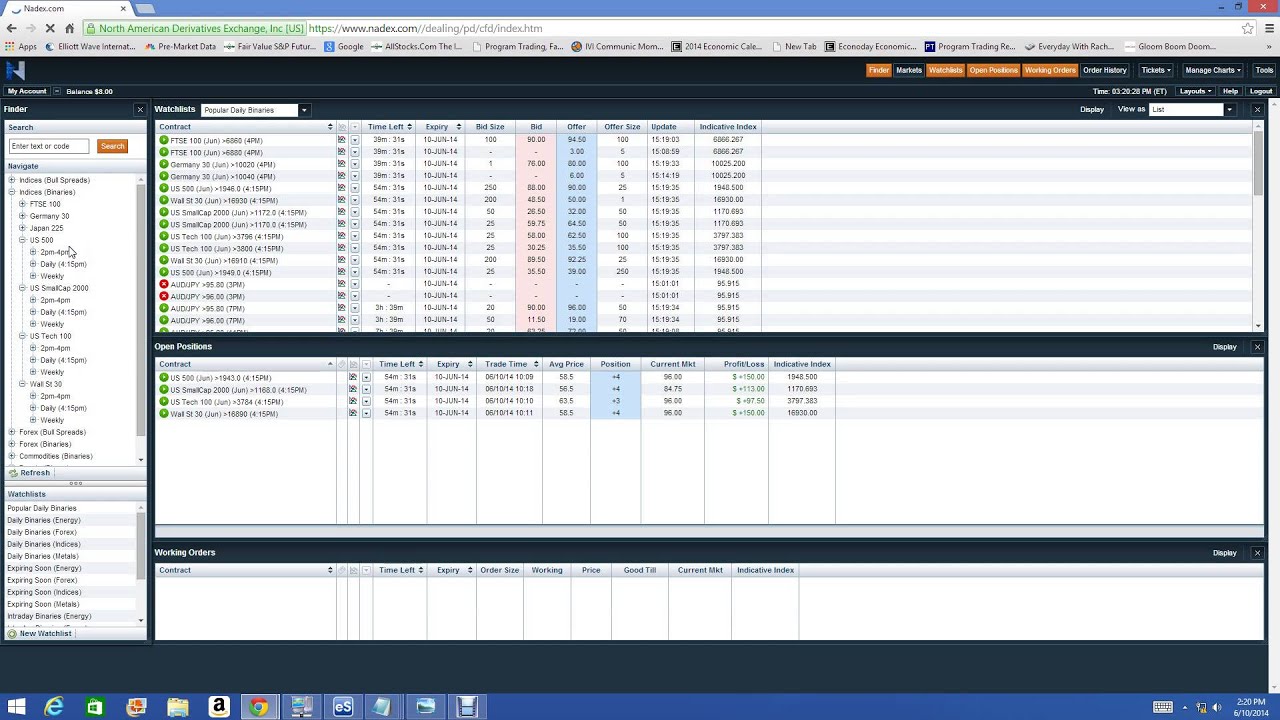Open Chrome from the Windows taskbar
The width and height of the screenshot is (1280, 720).
(x=259, y=707)
